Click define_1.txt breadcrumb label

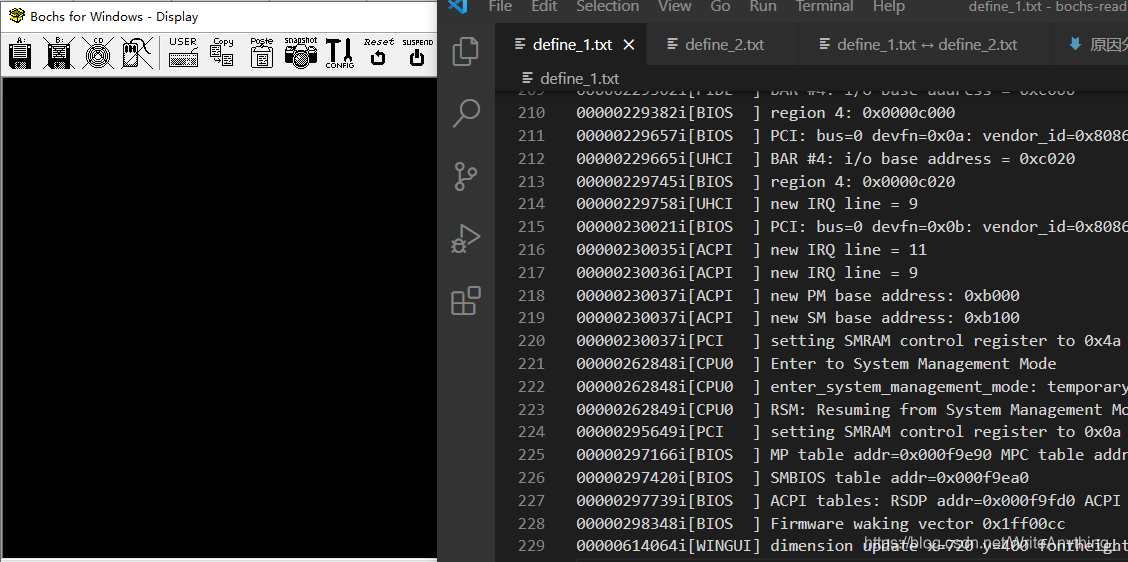(x=579, y=78)
